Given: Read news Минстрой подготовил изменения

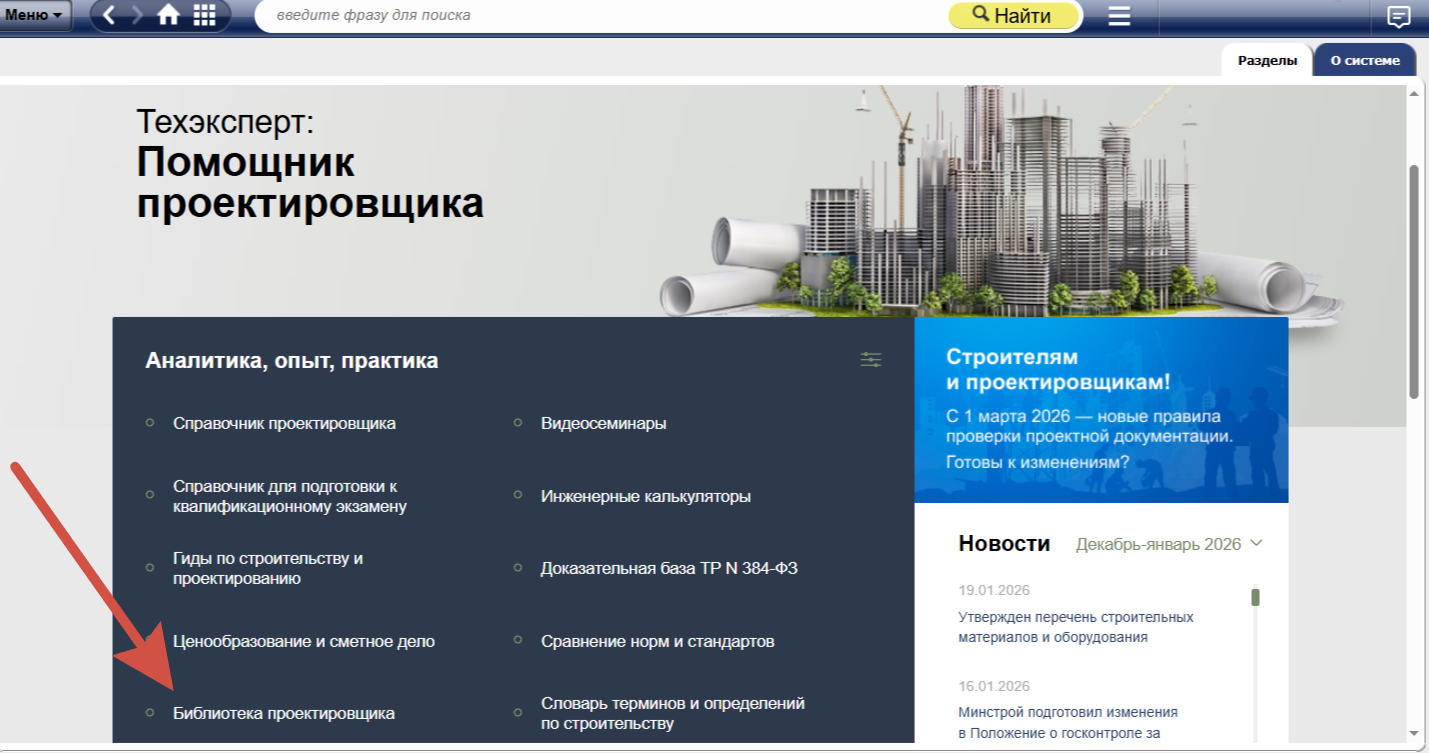Looking at the screenshot, I should coord(1068,722).
